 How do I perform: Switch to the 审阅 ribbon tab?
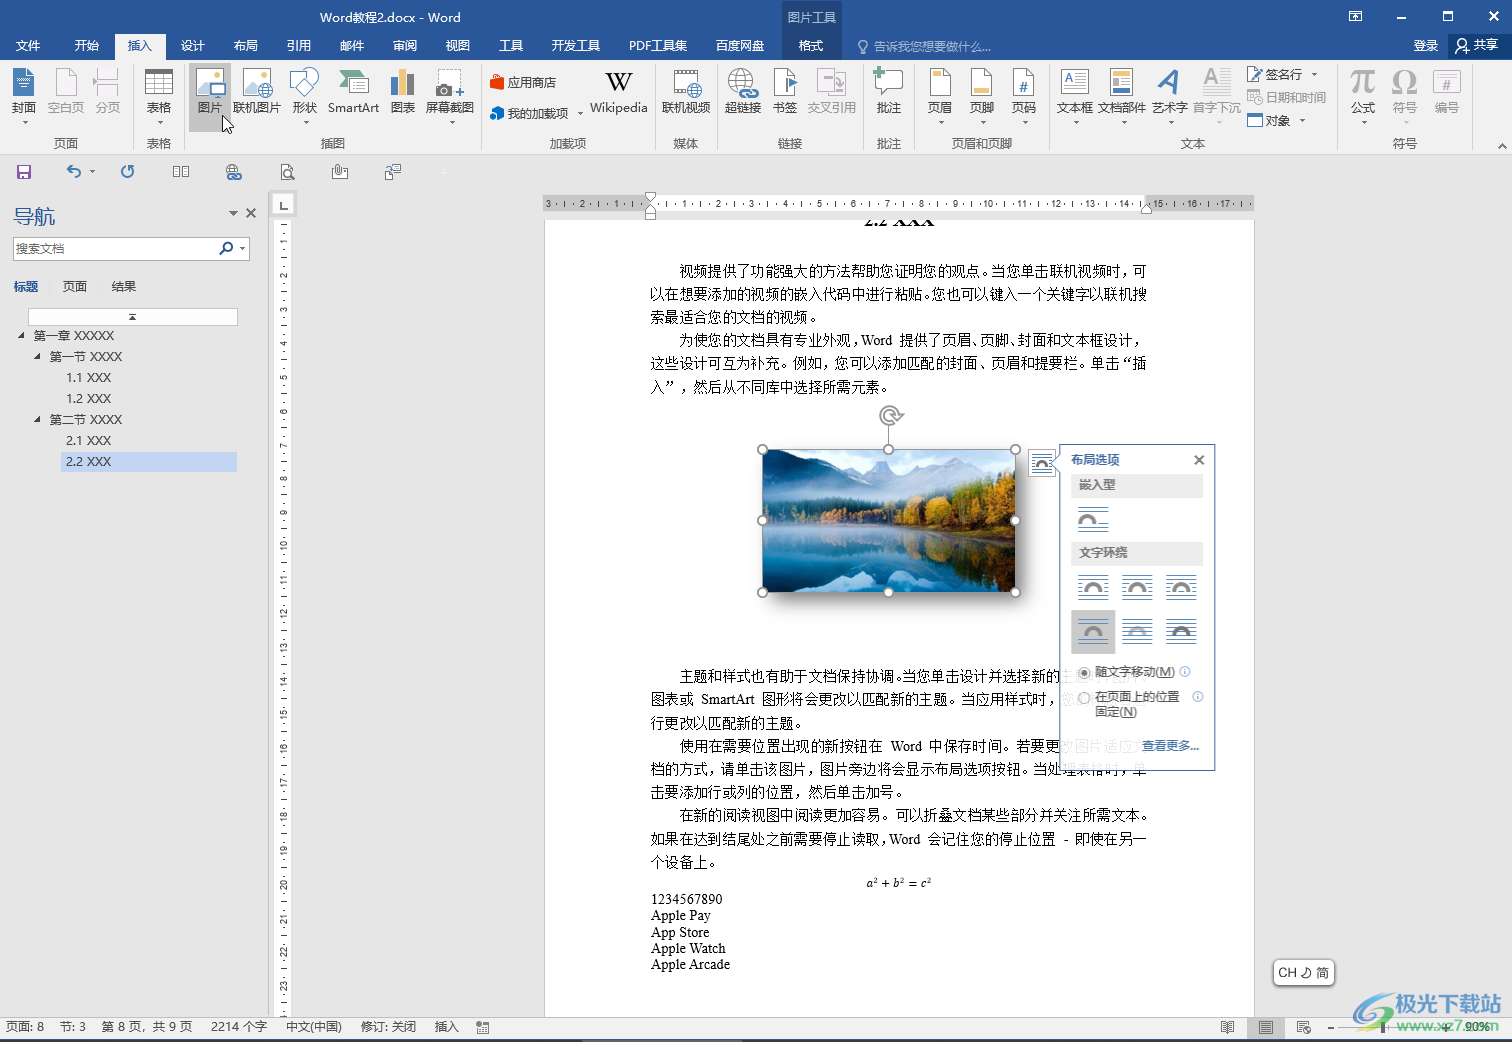tap(405, 46)
